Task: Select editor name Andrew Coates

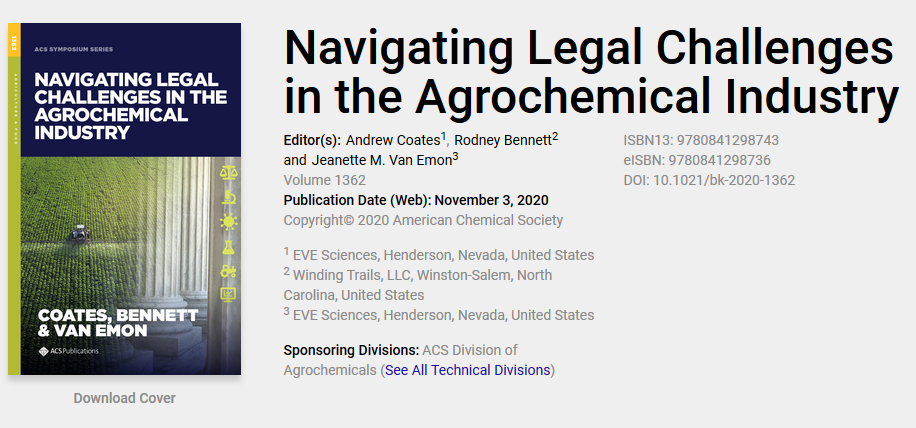Action: pos(393,141)
